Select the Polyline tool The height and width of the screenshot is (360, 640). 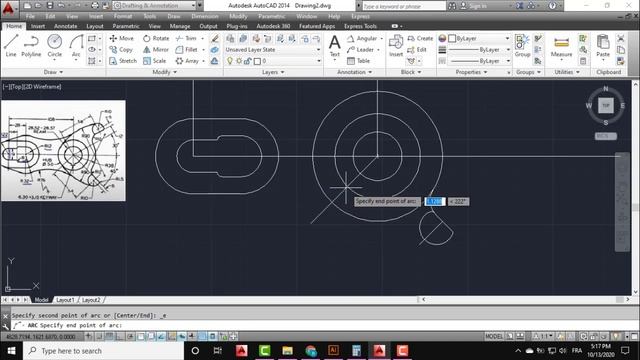(x=31, y=46)
